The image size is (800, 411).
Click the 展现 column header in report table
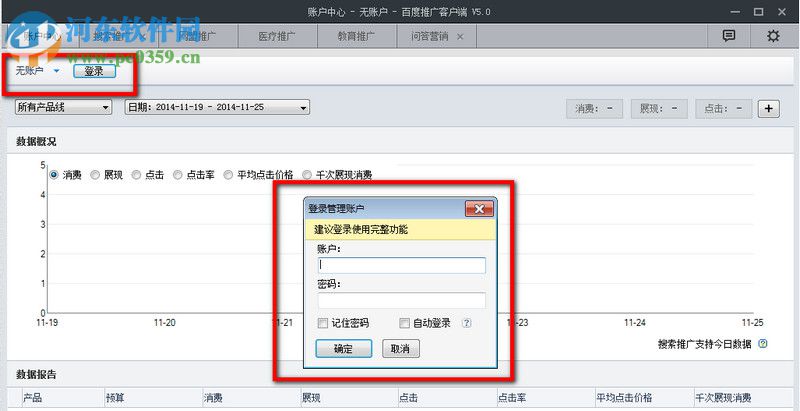(348, 398)
